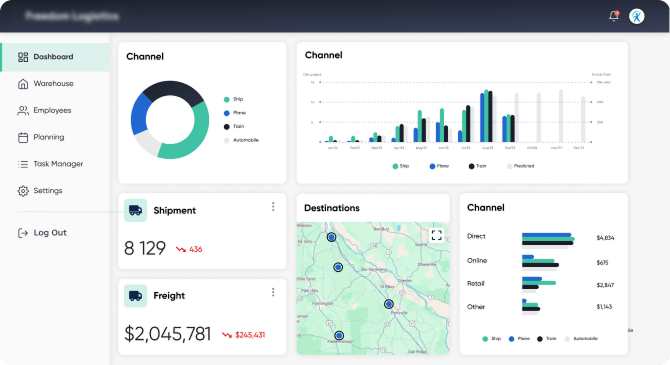Viewport: 670px width, 365px height.
Task: Click the Employees people icon
Action: tap(23, 111)
